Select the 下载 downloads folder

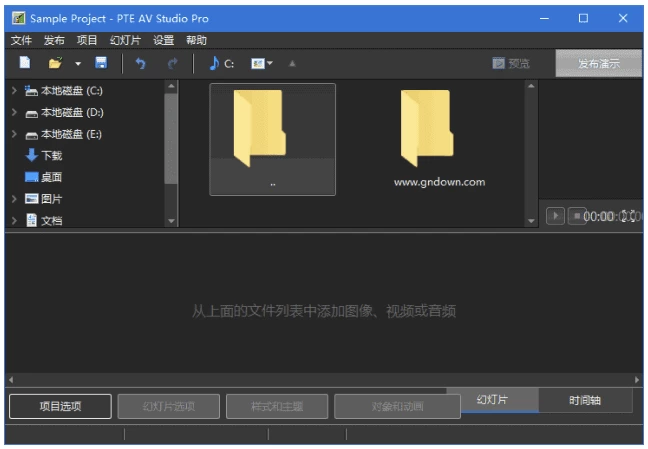[x=50, y=155]
